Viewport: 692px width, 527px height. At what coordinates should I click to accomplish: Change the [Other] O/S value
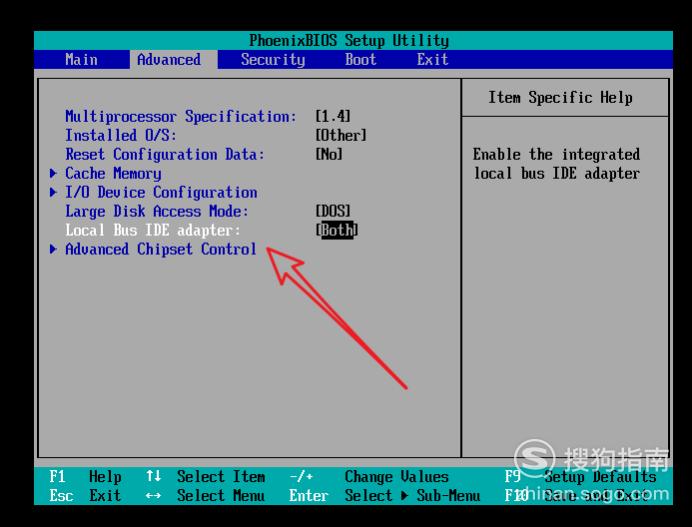(341, 136)
